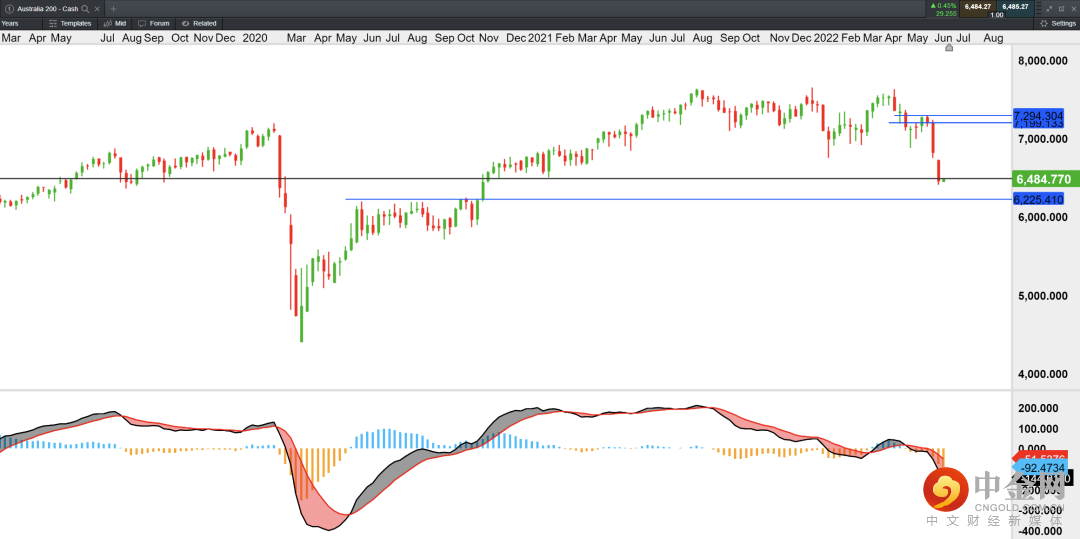The image size is (1080, 539).
Task: Click the Templates sliders icon
Action: point(52,23)
